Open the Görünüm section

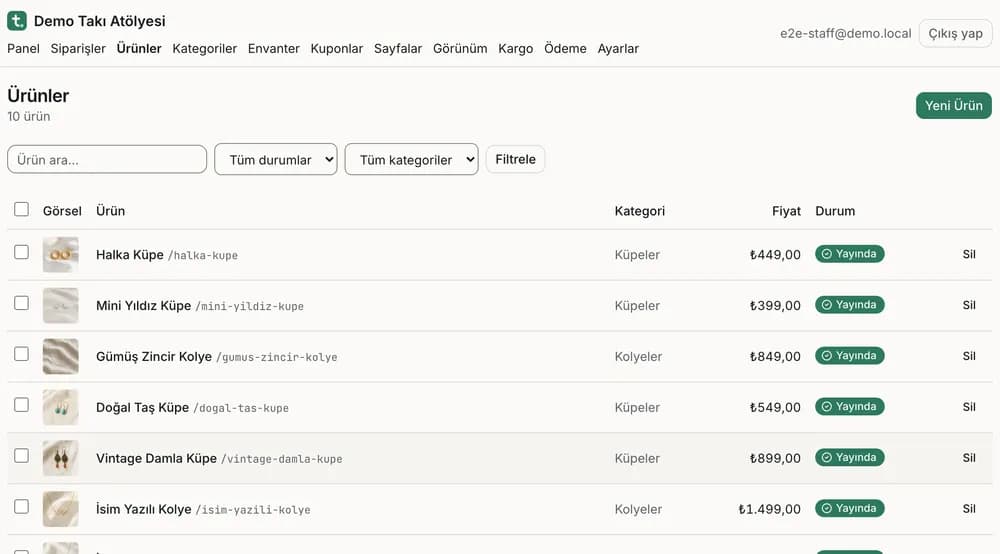(460, 48)
